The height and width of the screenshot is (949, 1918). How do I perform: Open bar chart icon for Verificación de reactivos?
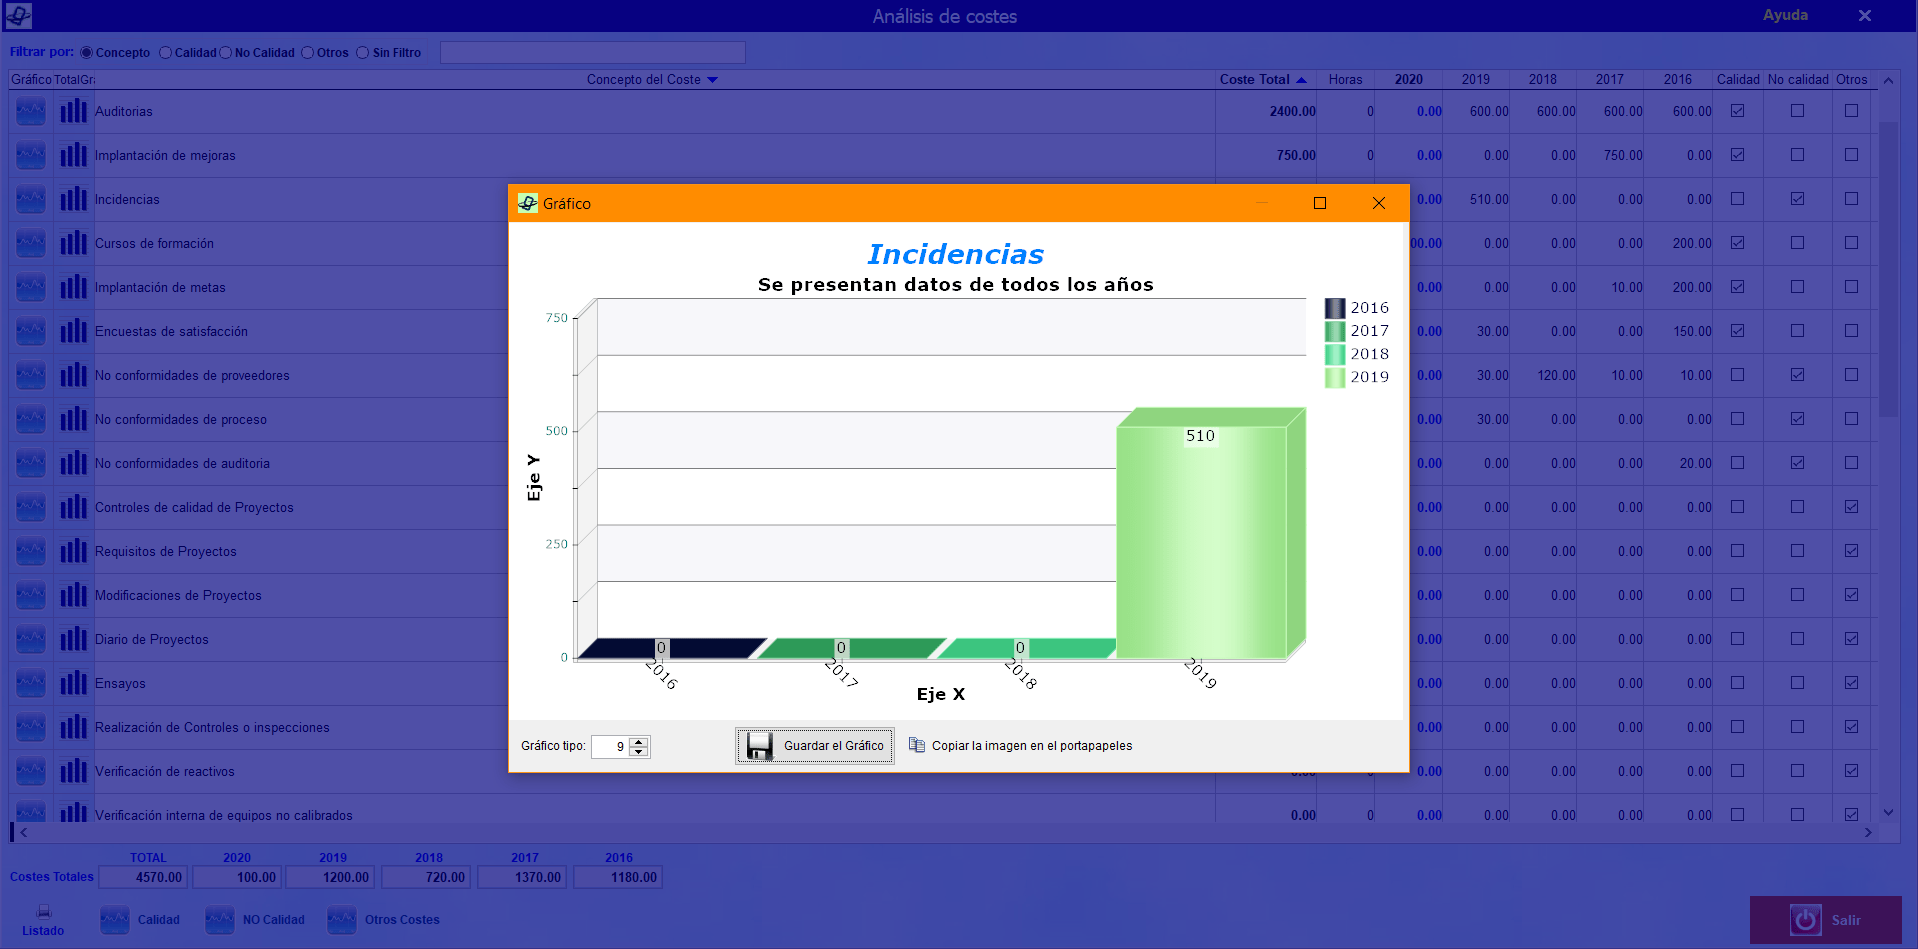click(x=73, y=771)
